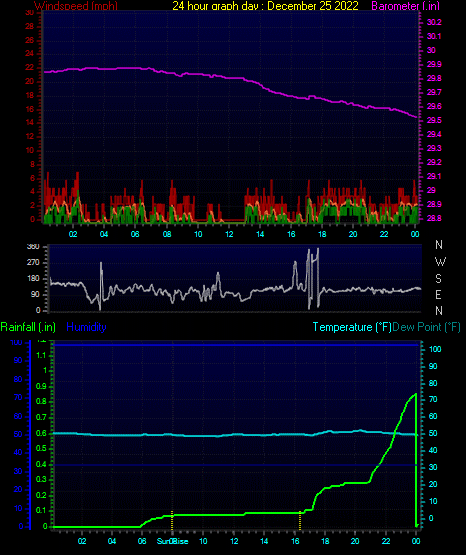The image size is (466, 555).
Task: Click the S label on wind direction chart
Action: tap(438, 279)
